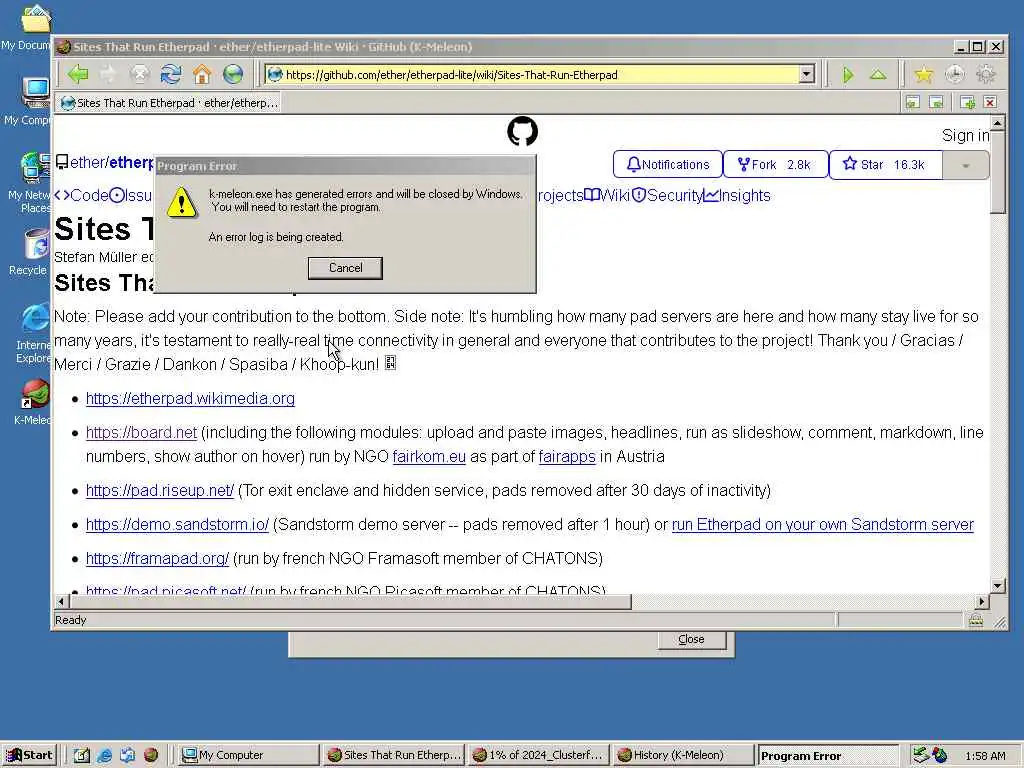Viewport: 1024px width, 768px height.
Task: Click the vertical scrollbar down arrow
Action: click(997, 586)
